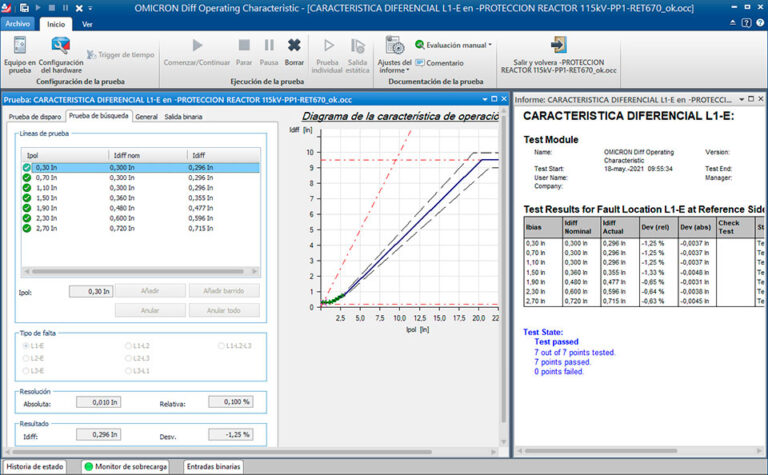Select the 1,50 In test line row

(x=141, y=198)
